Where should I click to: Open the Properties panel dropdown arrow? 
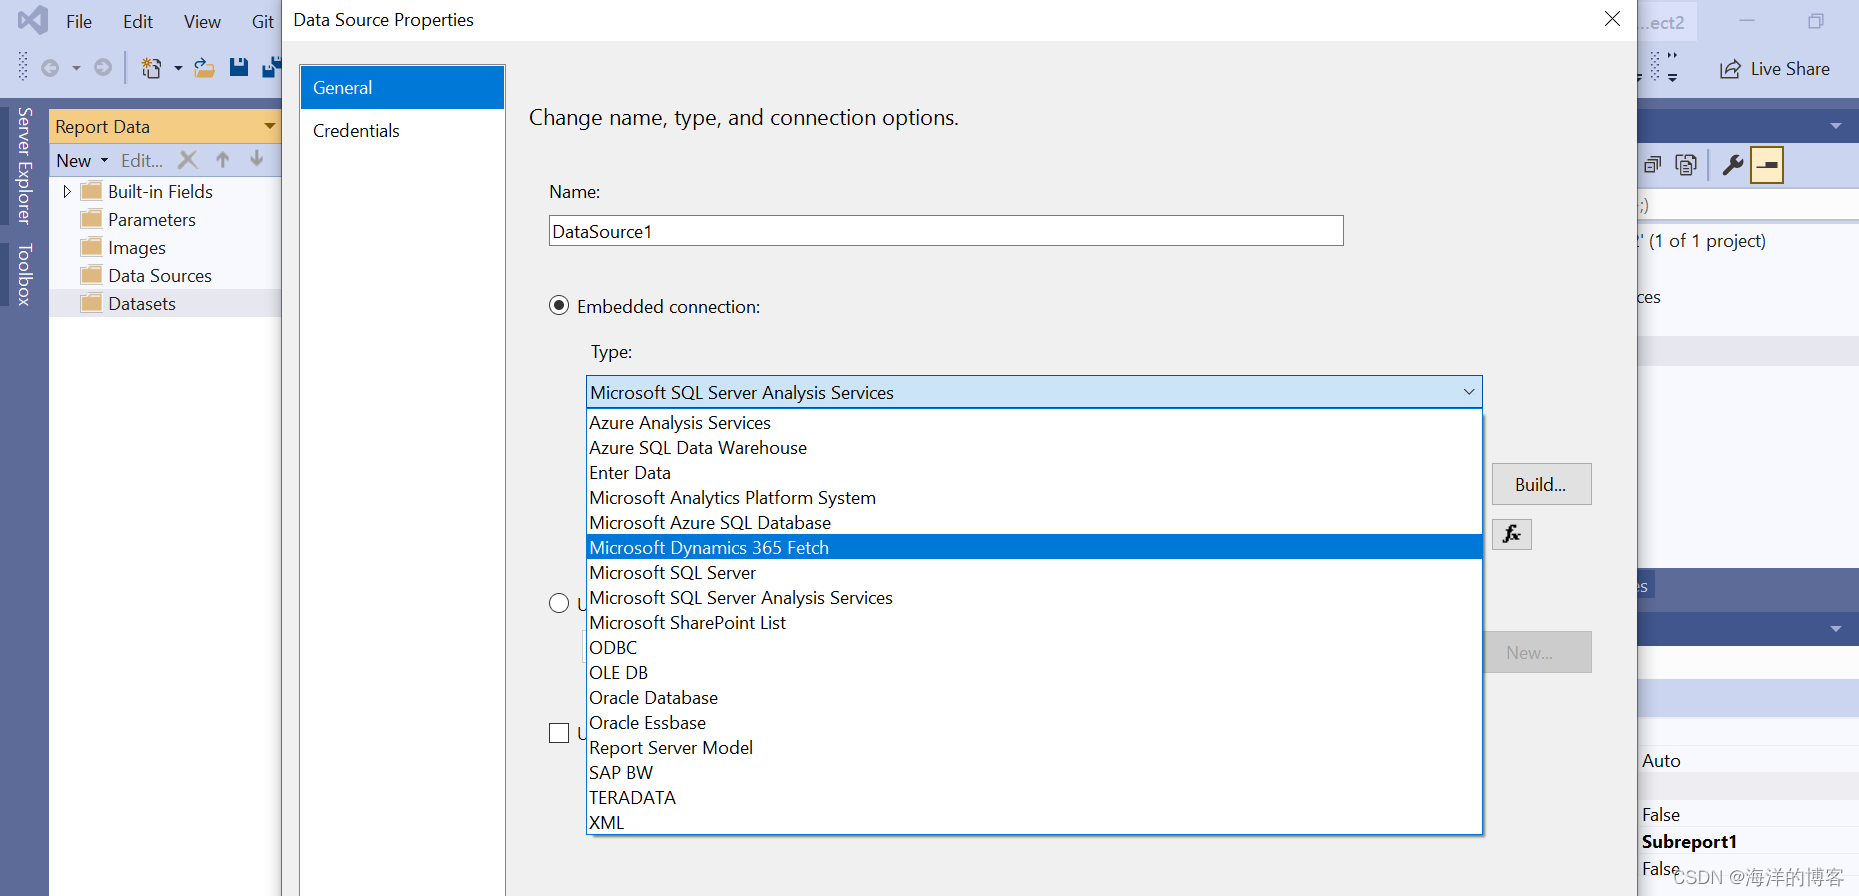(x=1836, y=629)
